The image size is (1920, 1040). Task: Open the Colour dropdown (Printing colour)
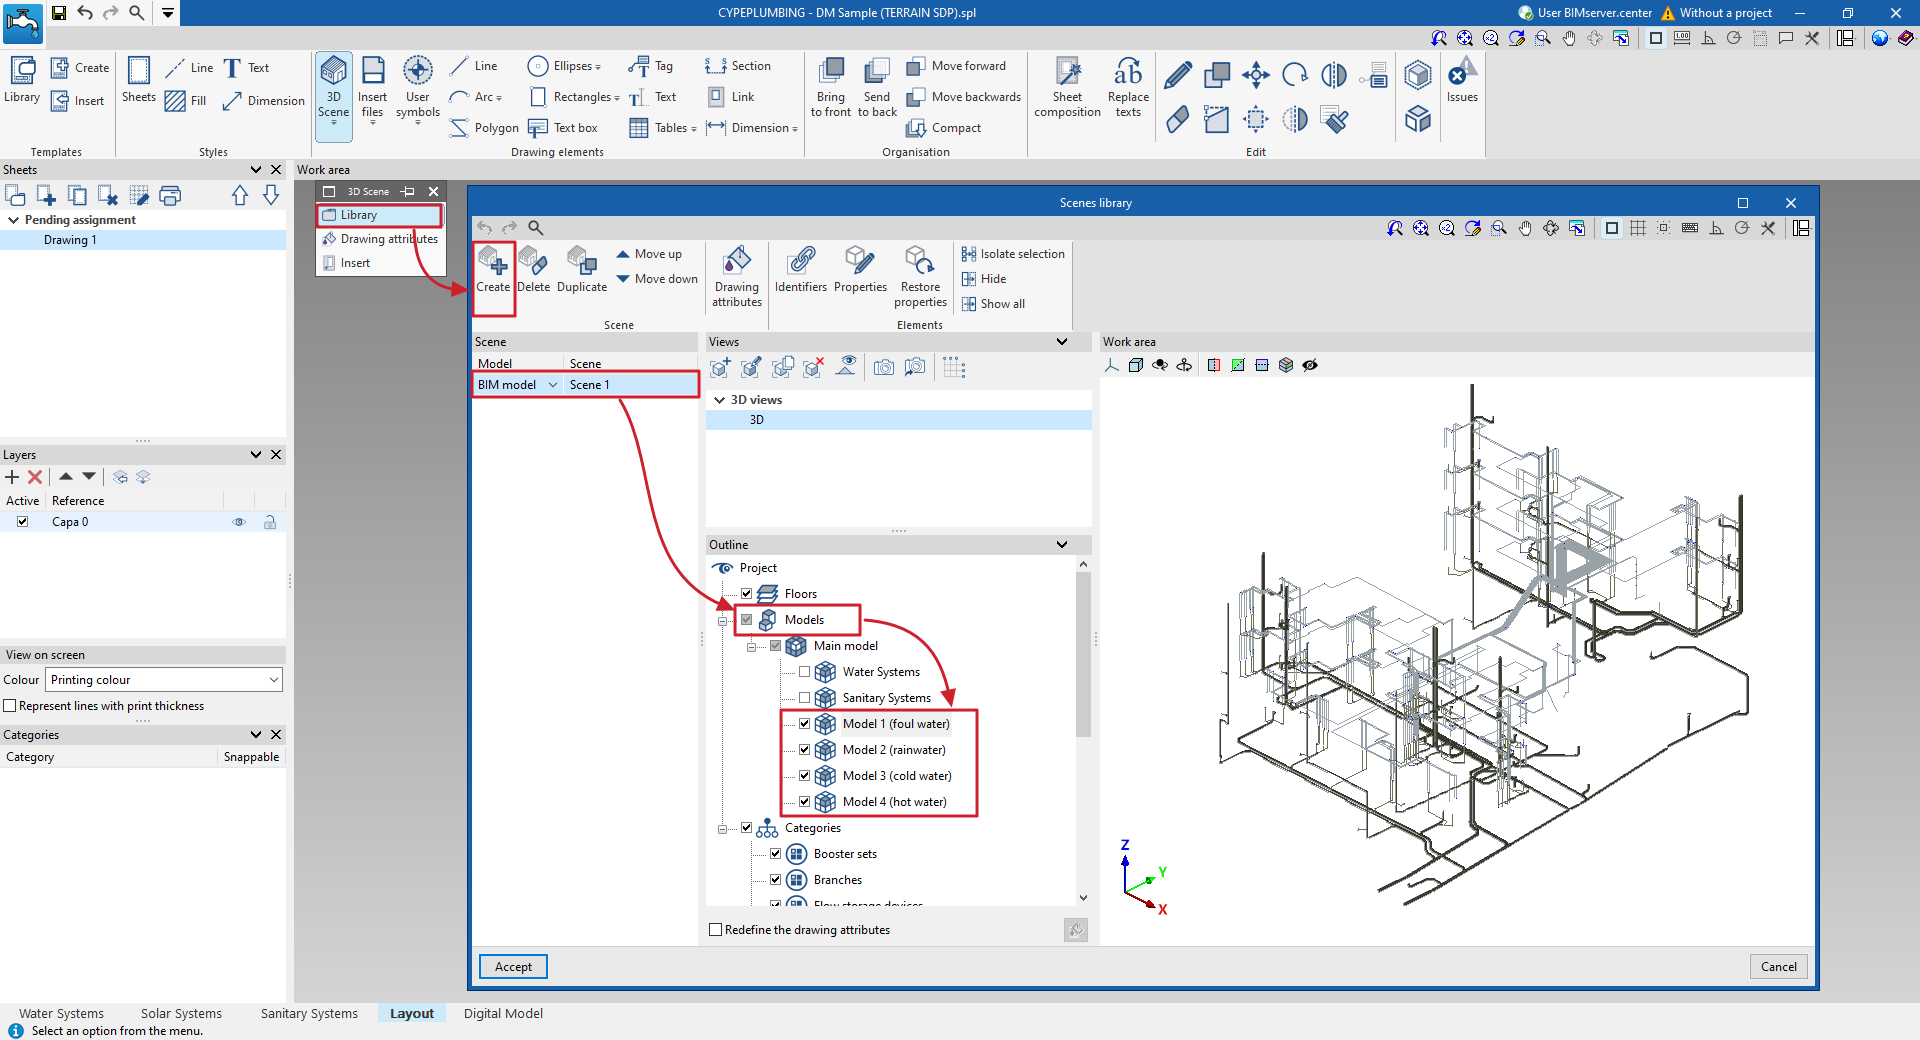(x=164, y=680)
